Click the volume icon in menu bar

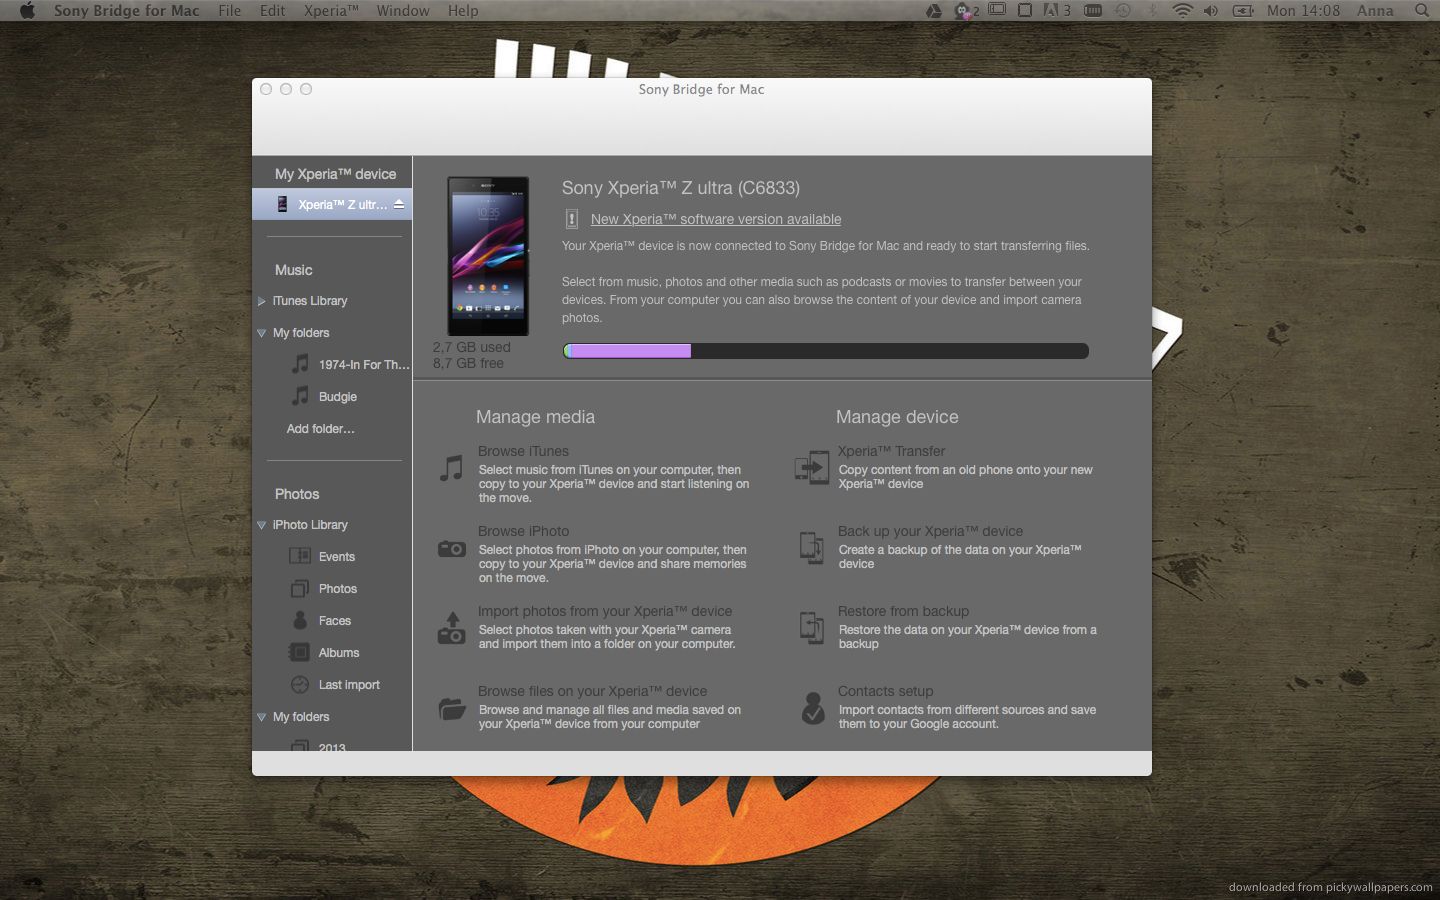pos(1211,10)
